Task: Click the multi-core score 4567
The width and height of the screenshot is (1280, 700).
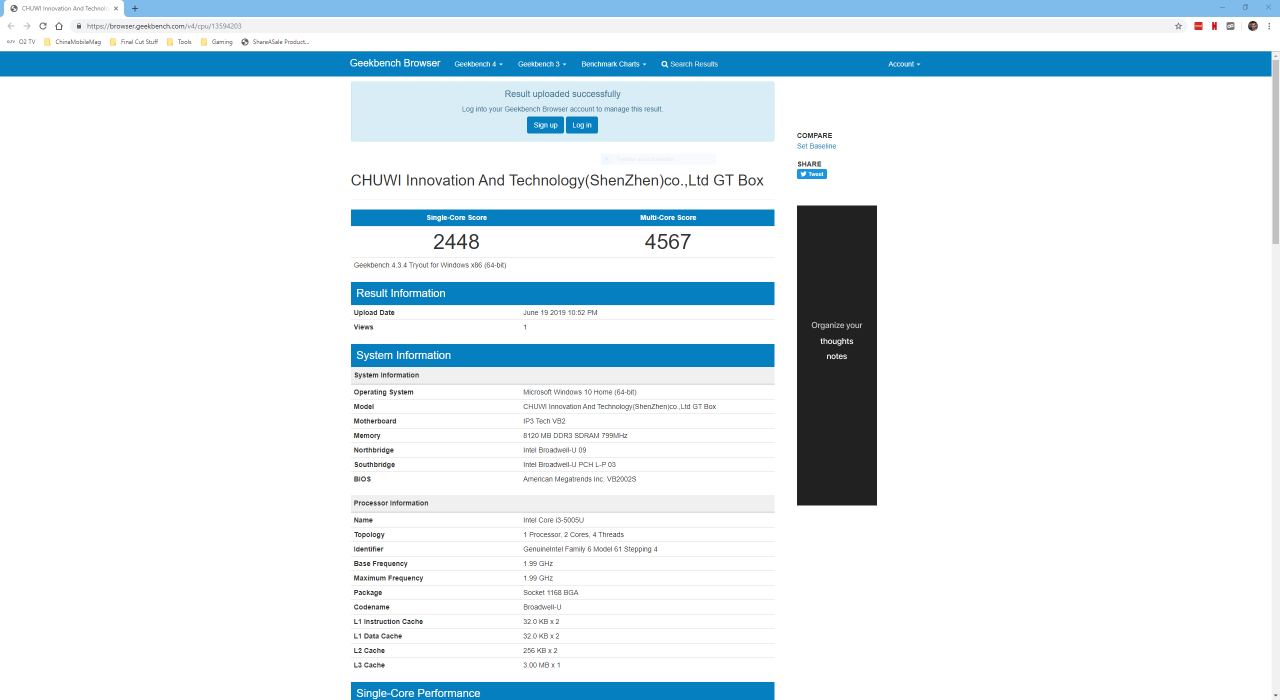Action: 668,242
